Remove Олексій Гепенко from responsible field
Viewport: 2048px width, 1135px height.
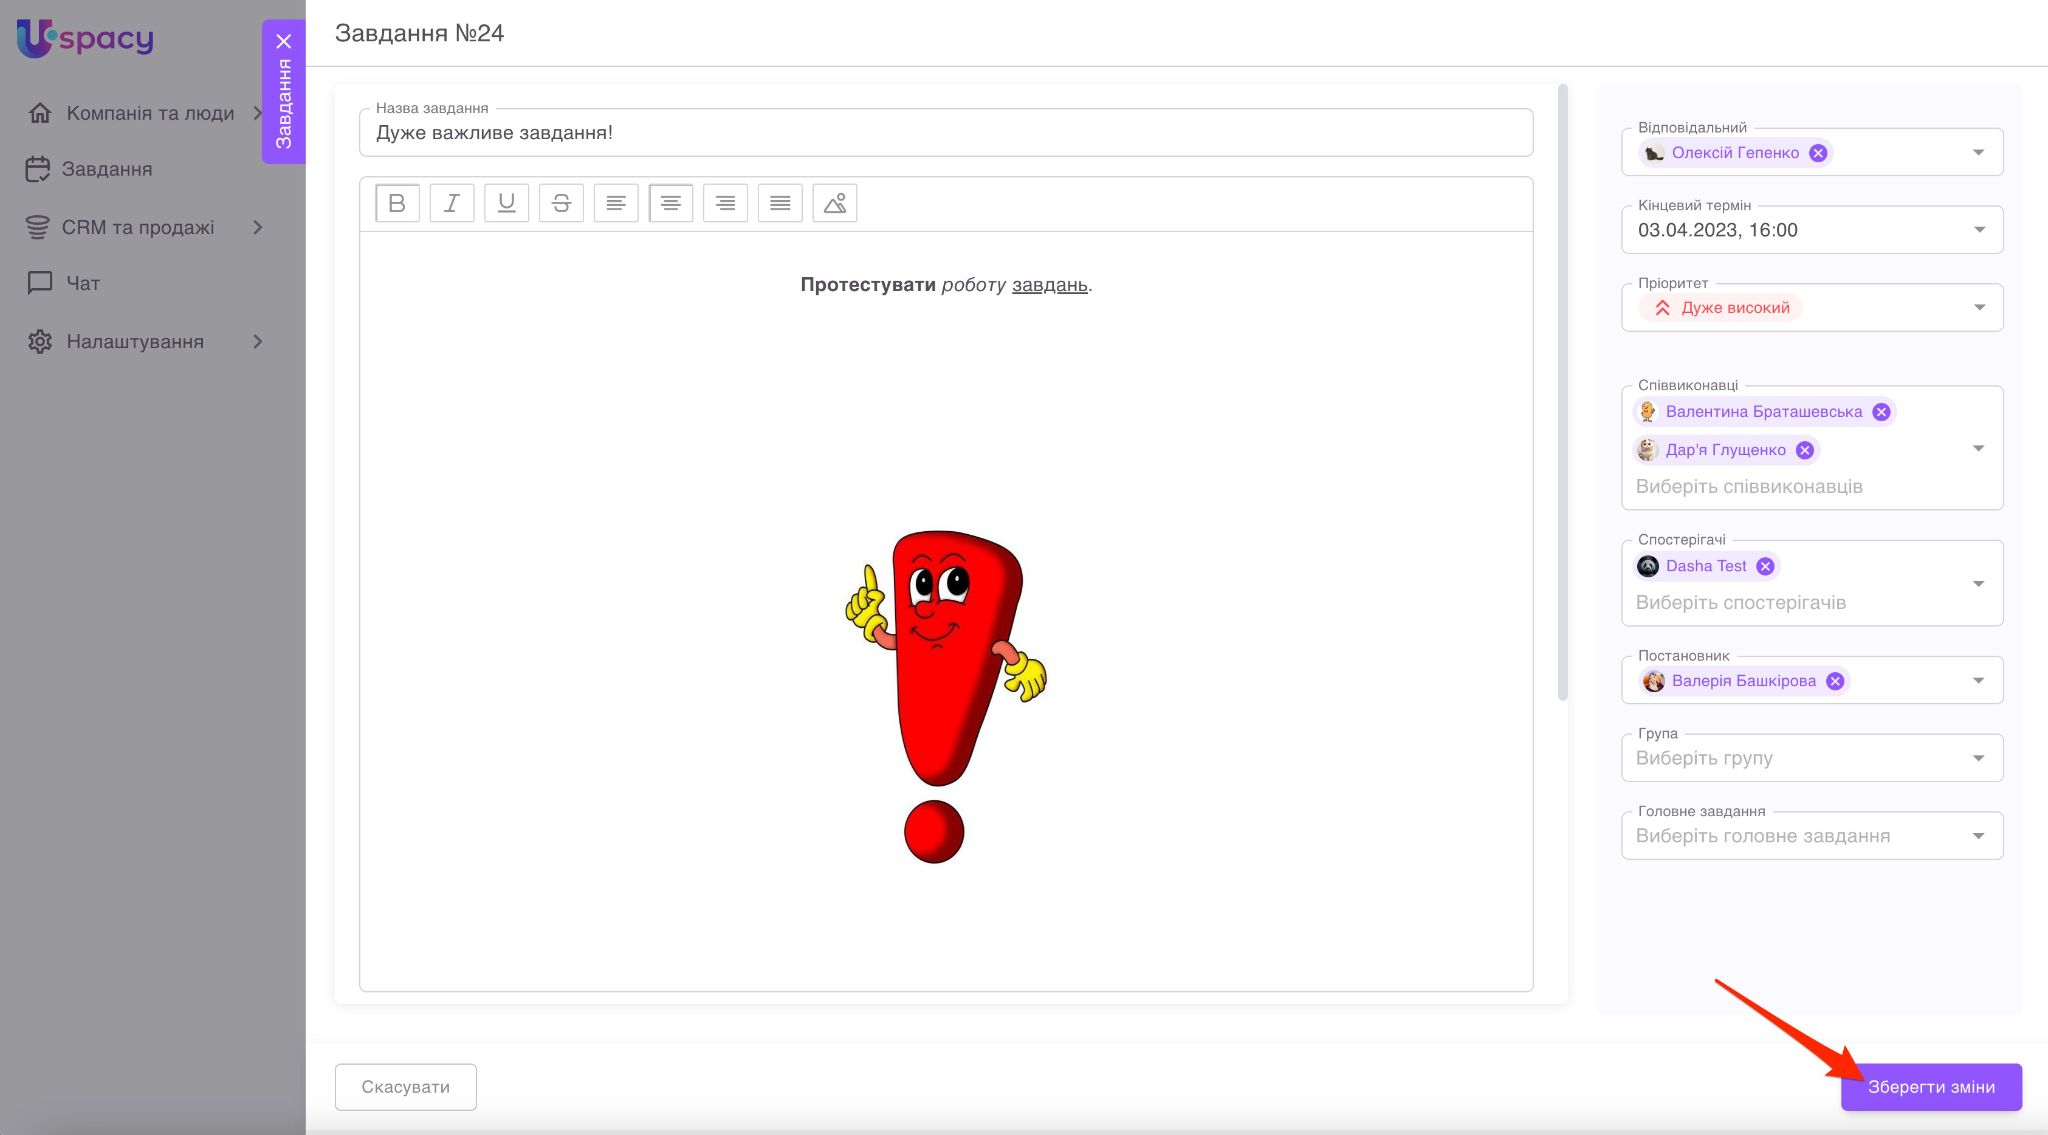(1818, 153)
